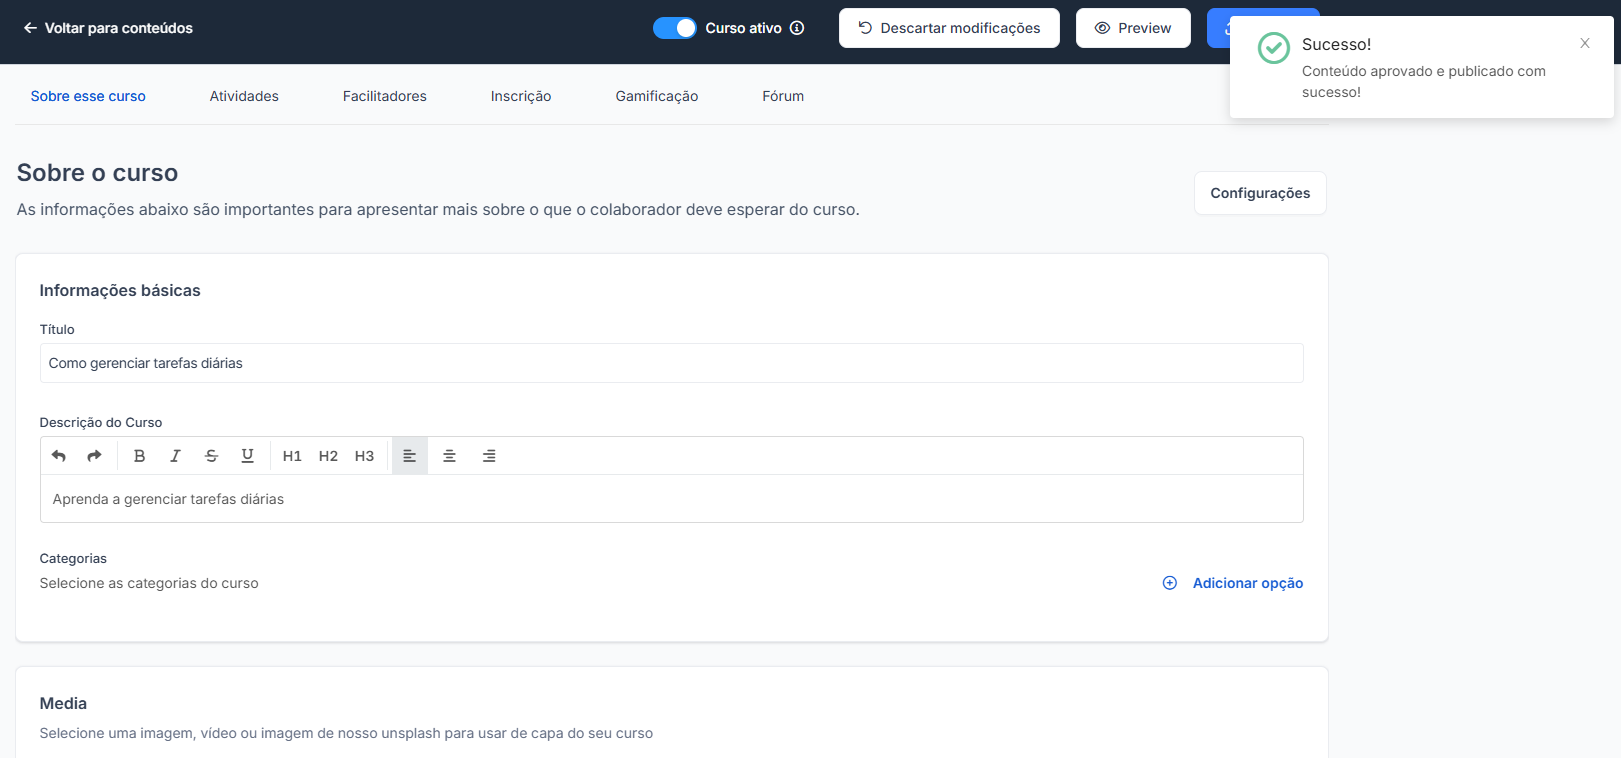
Task: Switch to the Gamificação tab
Action: click(656, 96)
